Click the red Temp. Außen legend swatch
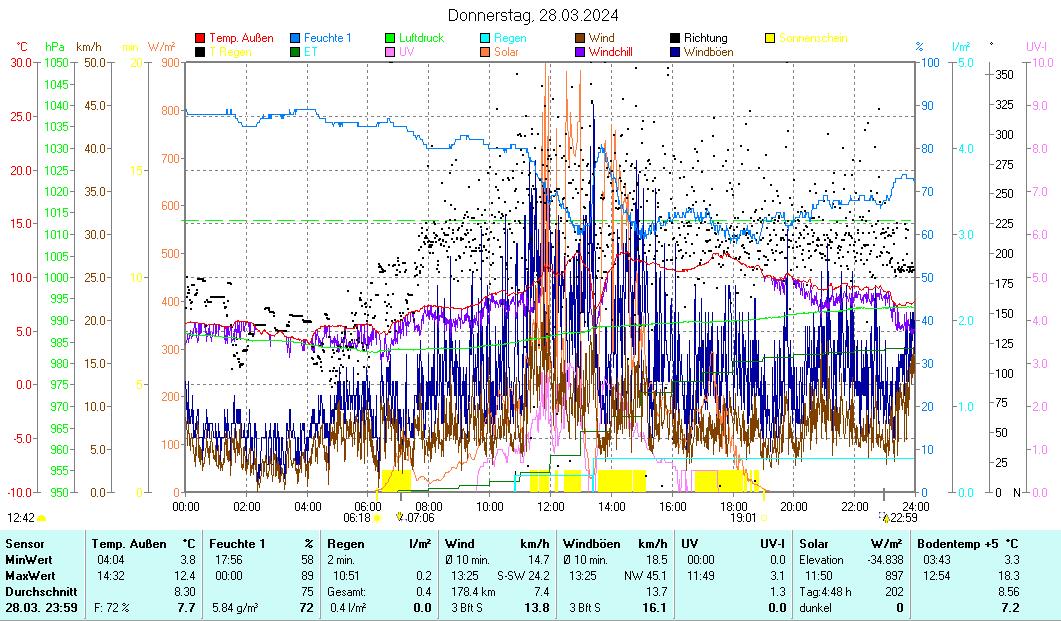The height and width of the screenshot is (621, 1061). [x=201, y=38]
